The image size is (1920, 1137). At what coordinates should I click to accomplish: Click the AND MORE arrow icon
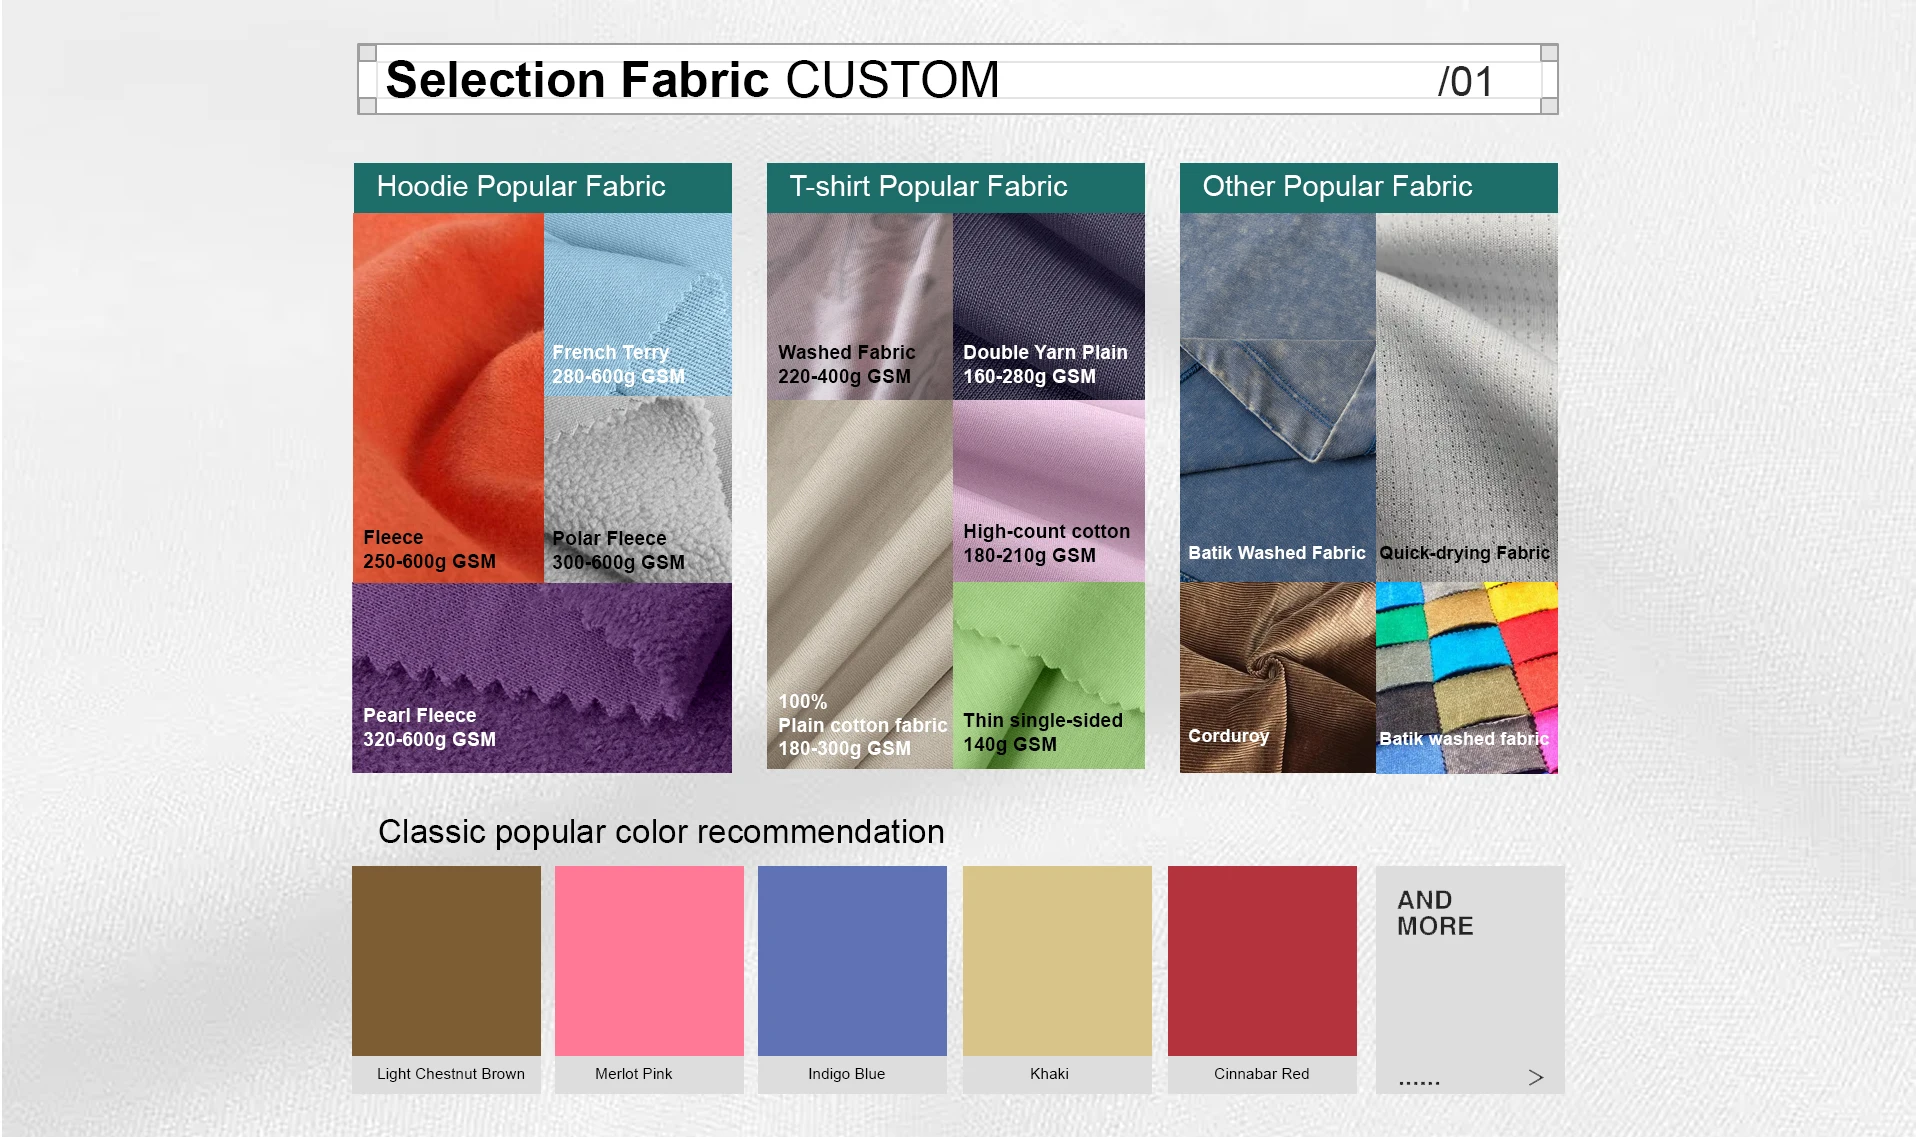click(x=1536, y=1077)
